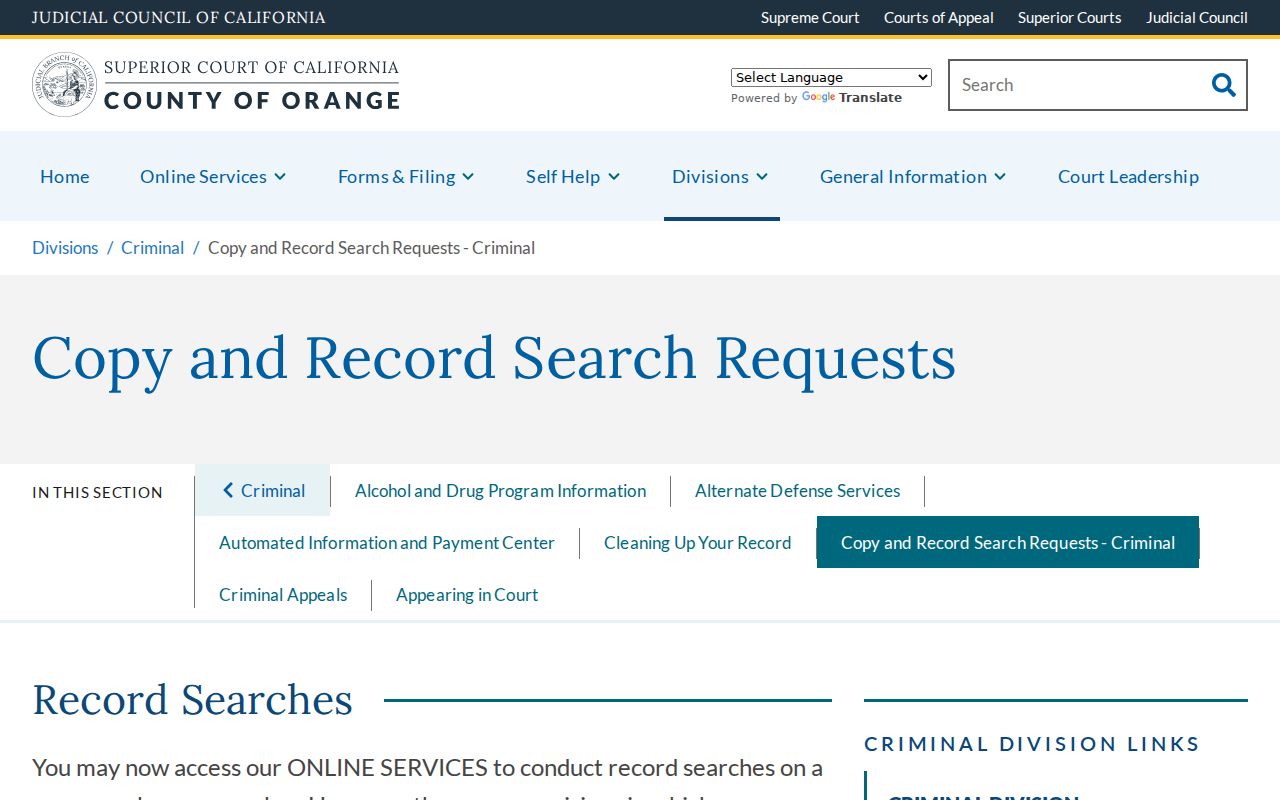Open the Judicial Council top link

pos(1197,17)
